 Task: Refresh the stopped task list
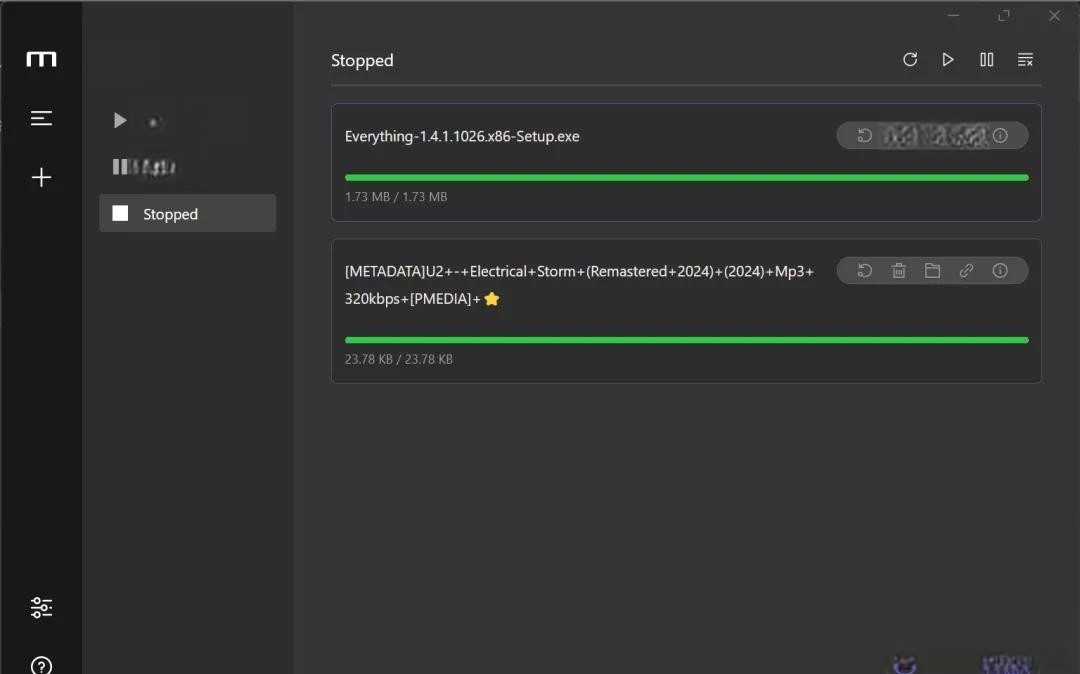click(910, 60)
